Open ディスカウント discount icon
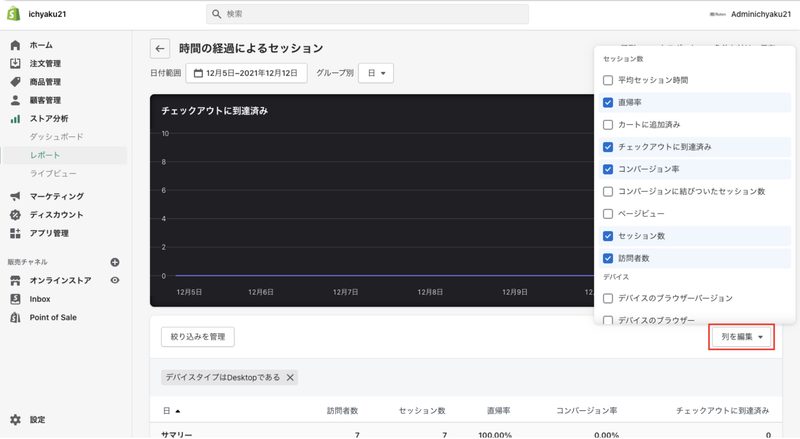The image size is (800, 439). [x=15, y=215]
